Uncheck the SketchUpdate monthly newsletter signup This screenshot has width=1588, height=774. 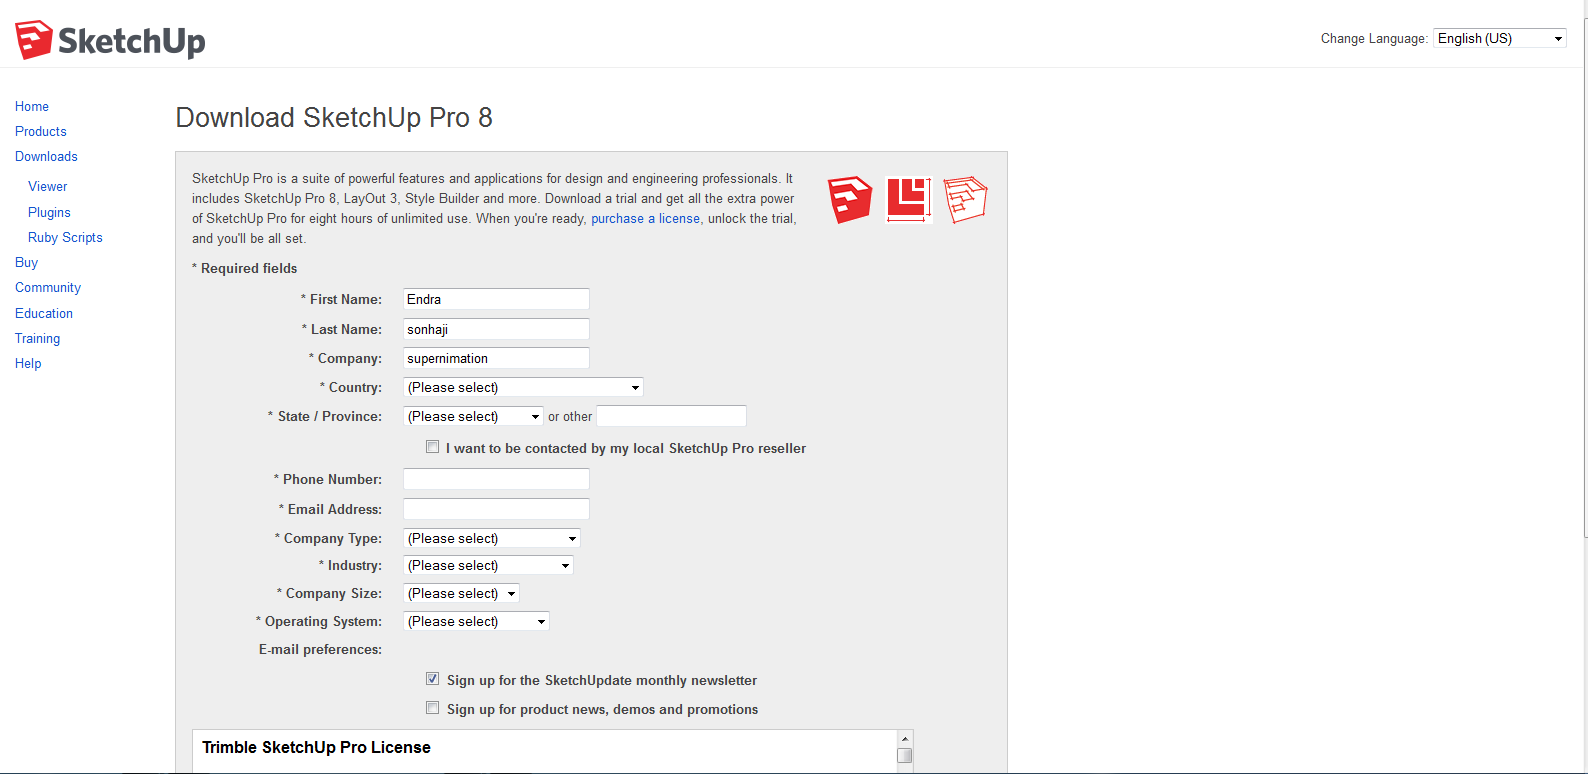432,679
